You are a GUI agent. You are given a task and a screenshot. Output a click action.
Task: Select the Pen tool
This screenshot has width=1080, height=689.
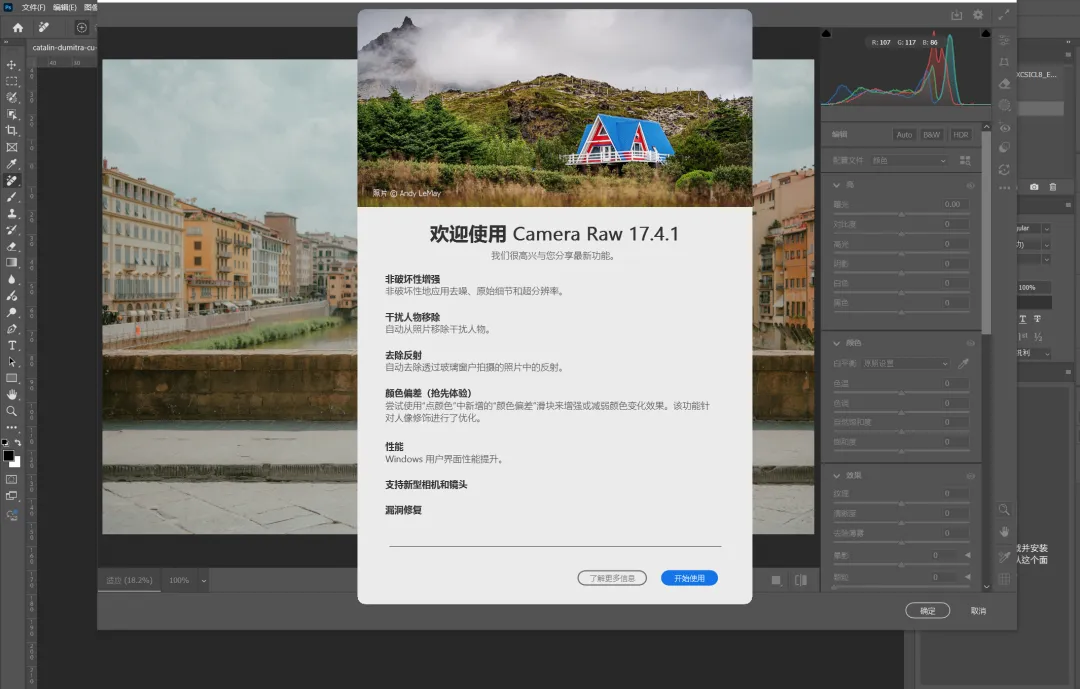tap(12, 329)
